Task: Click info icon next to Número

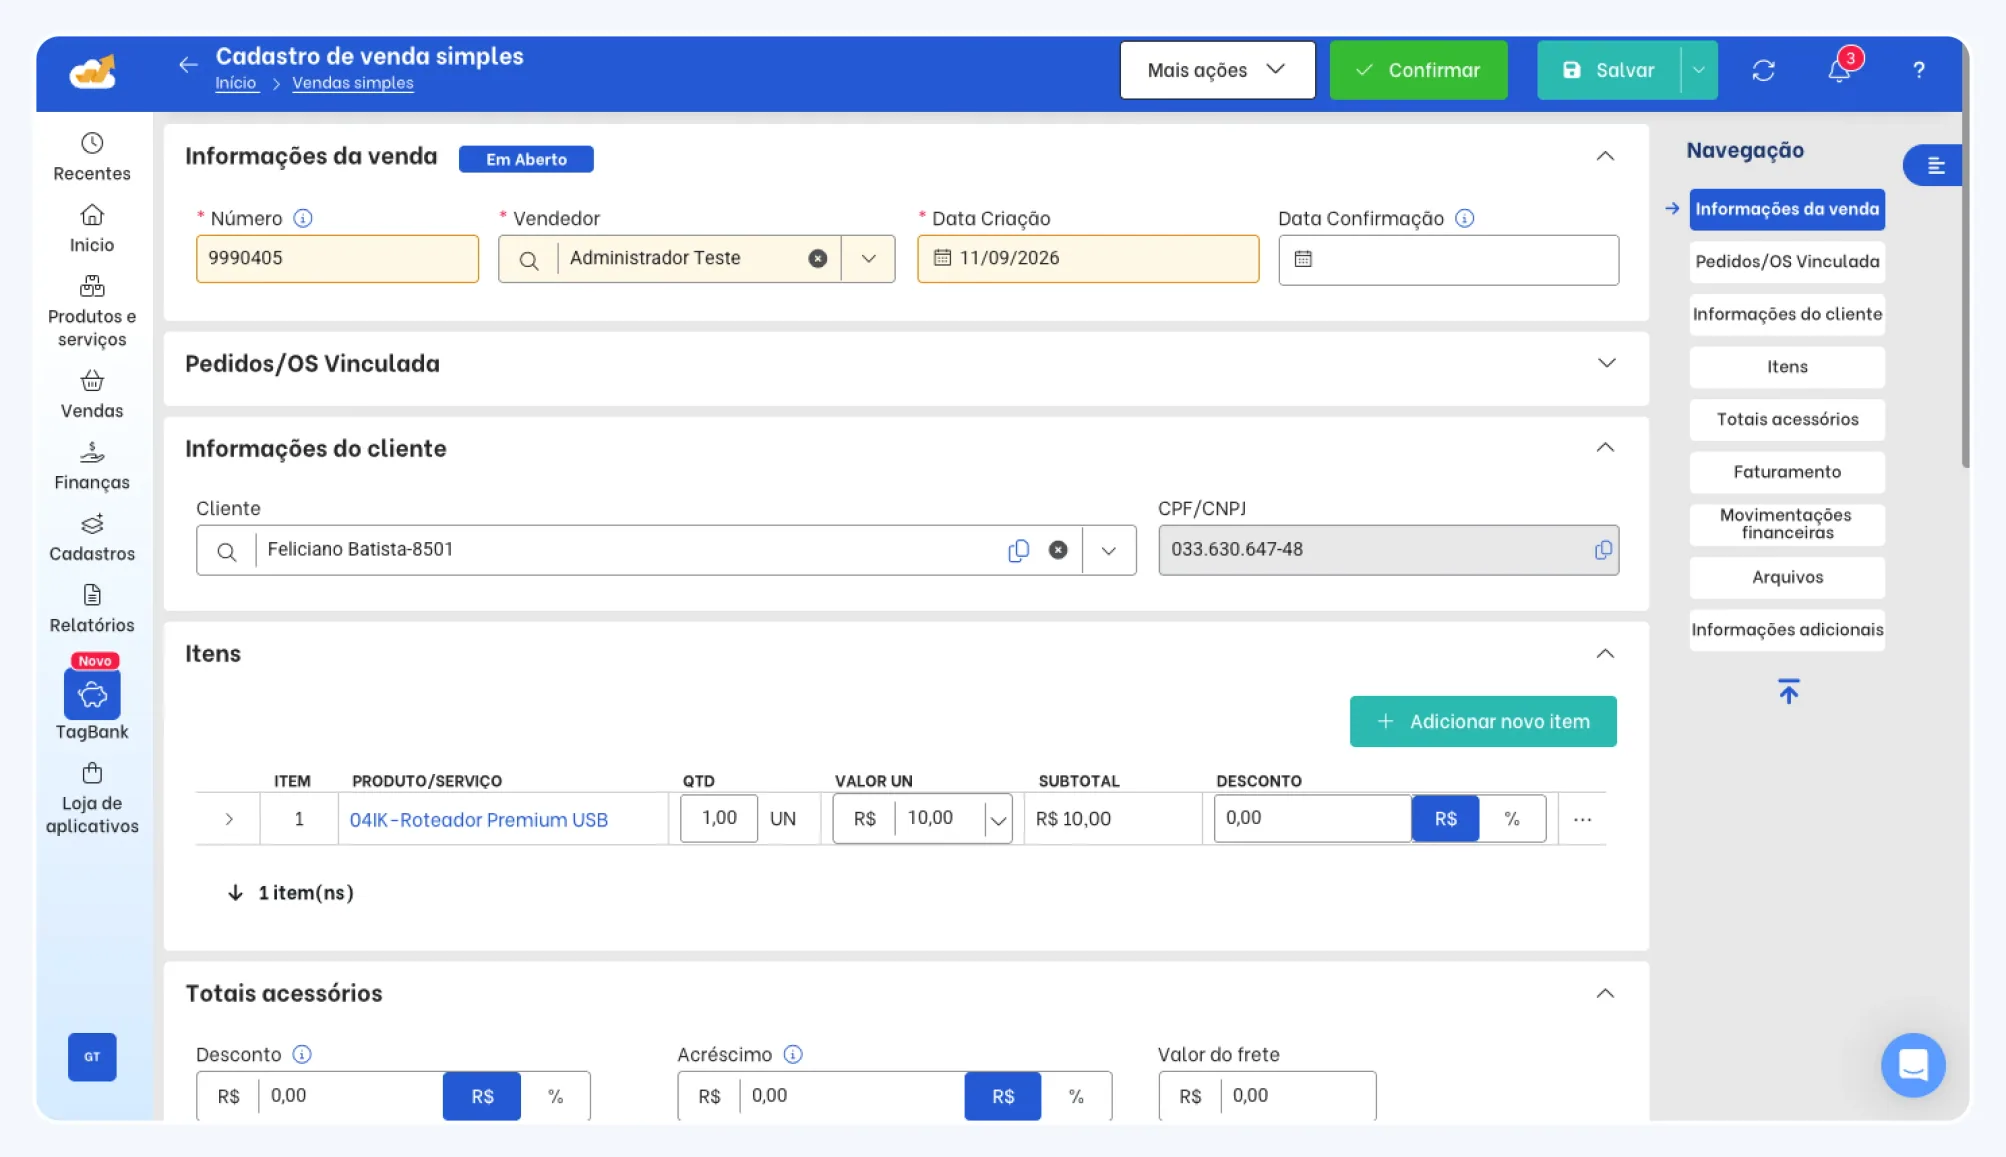Action: coord(303,218)
